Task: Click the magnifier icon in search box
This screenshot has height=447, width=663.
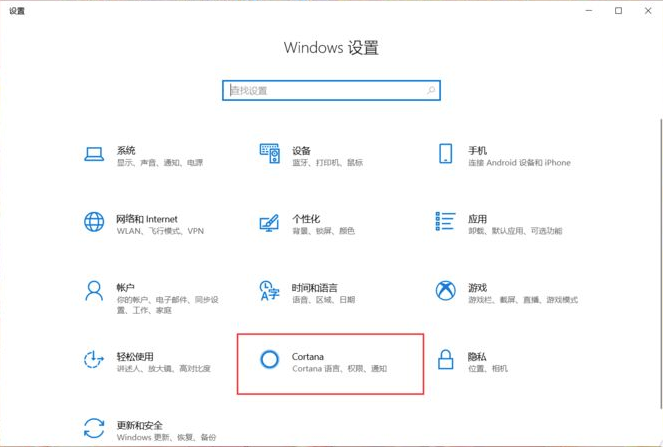Action: pos(431,90)
